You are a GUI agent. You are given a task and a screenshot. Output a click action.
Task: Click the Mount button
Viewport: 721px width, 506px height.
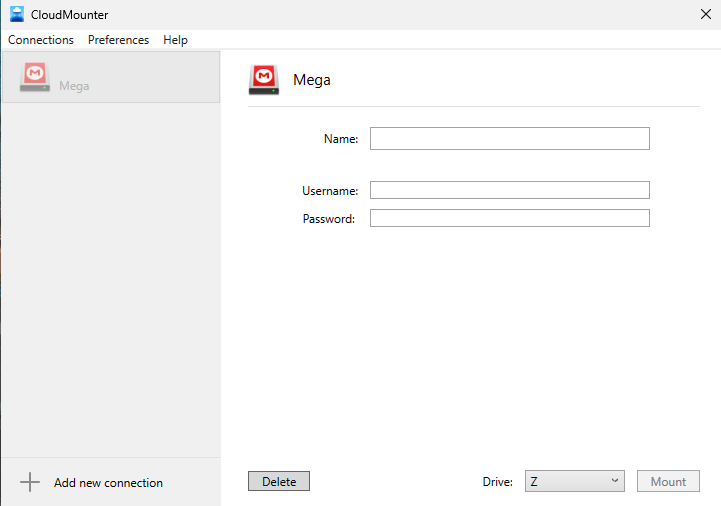click(x=668, y=481)
